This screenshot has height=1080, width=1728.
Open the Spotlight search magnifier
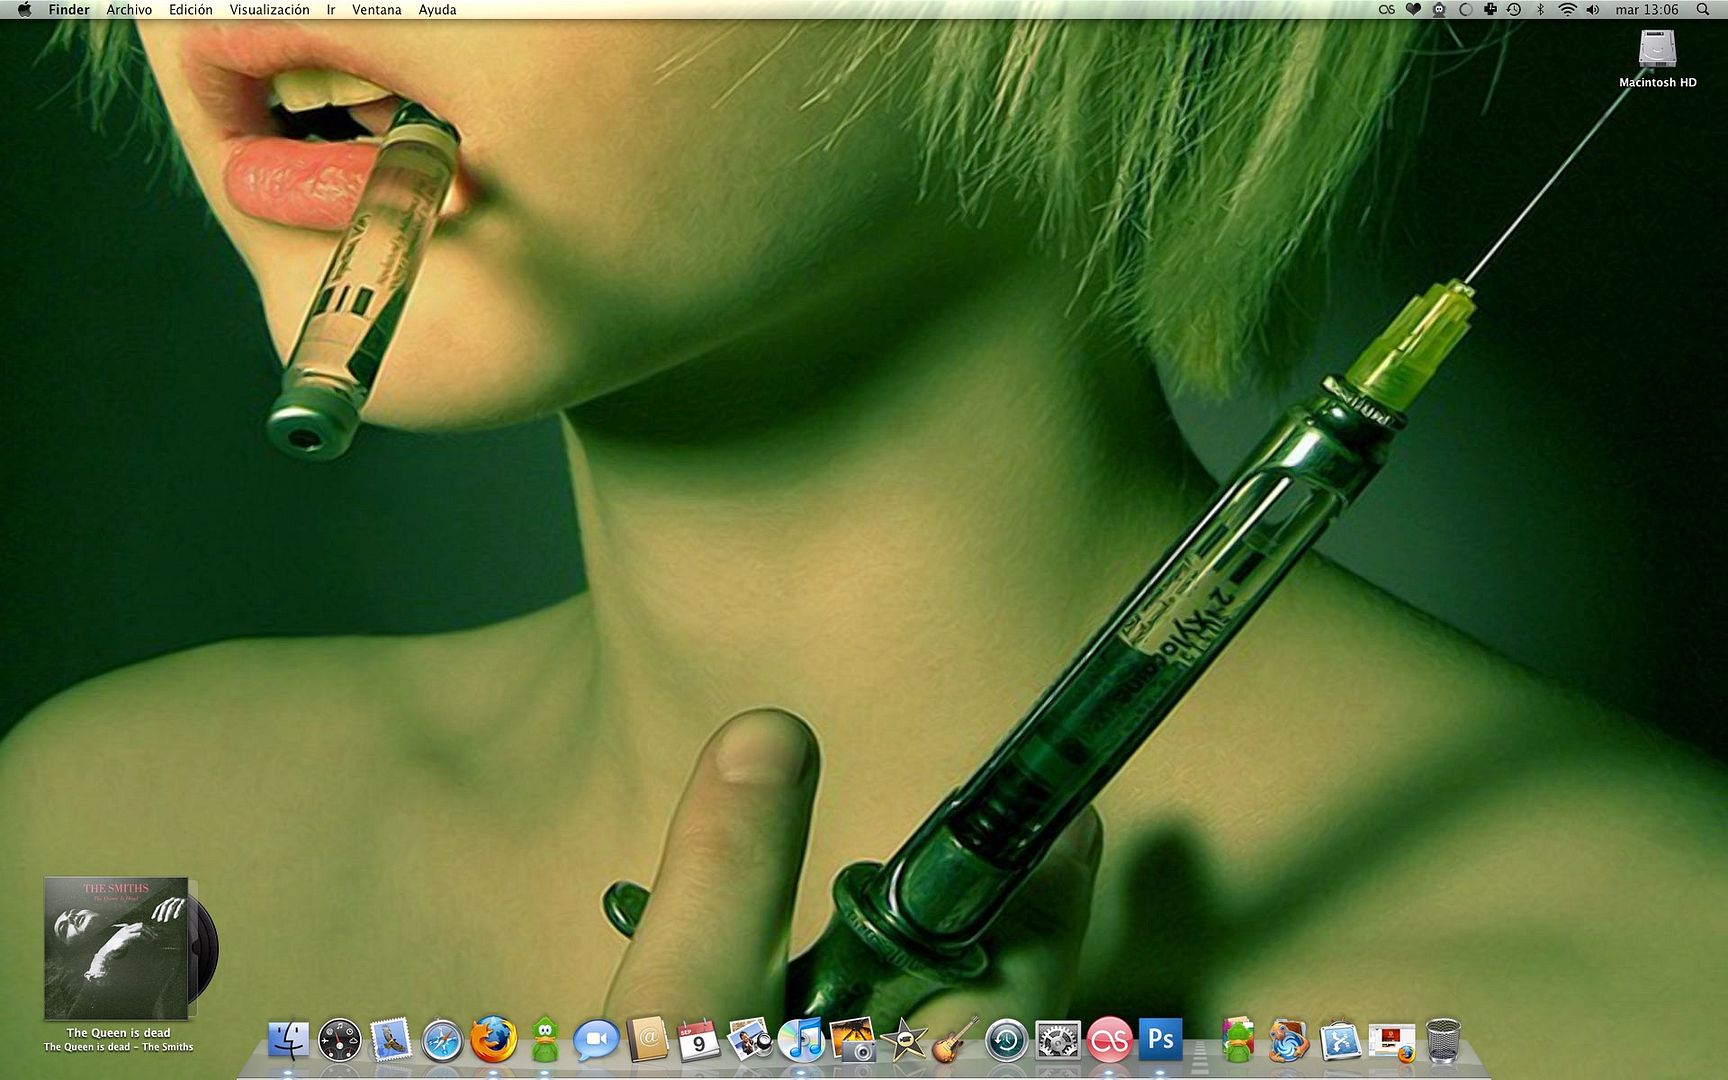1703,10
